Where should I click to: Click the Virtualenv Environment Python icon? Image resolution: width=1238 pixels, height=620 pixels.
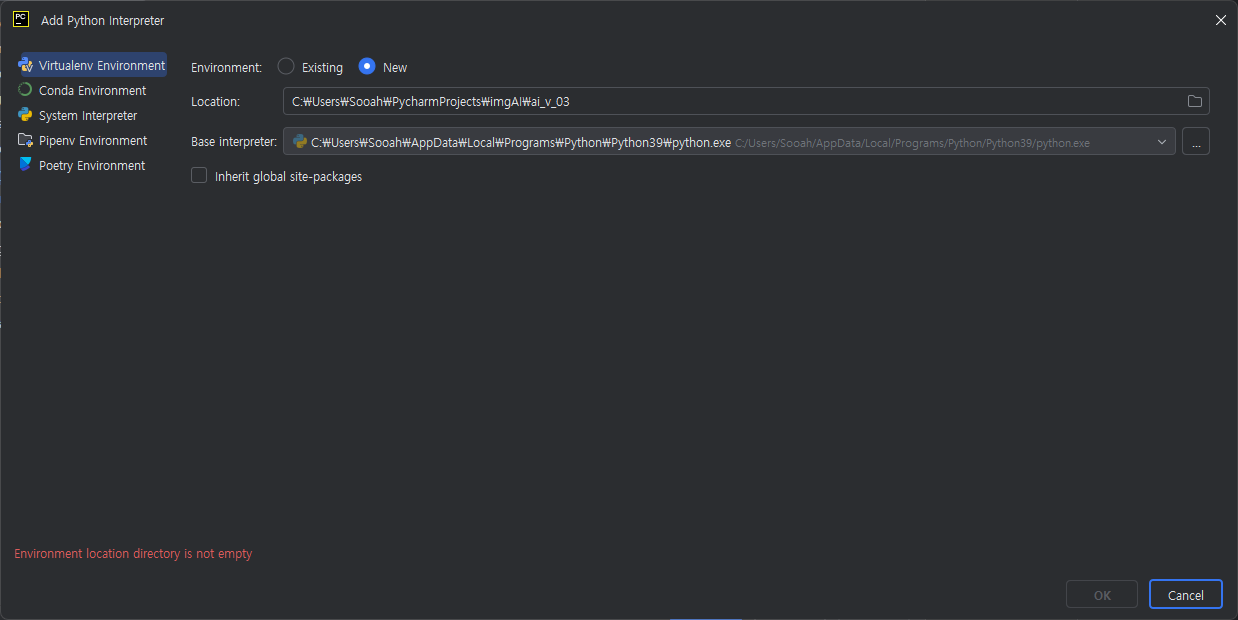click(x=26, y=66)
